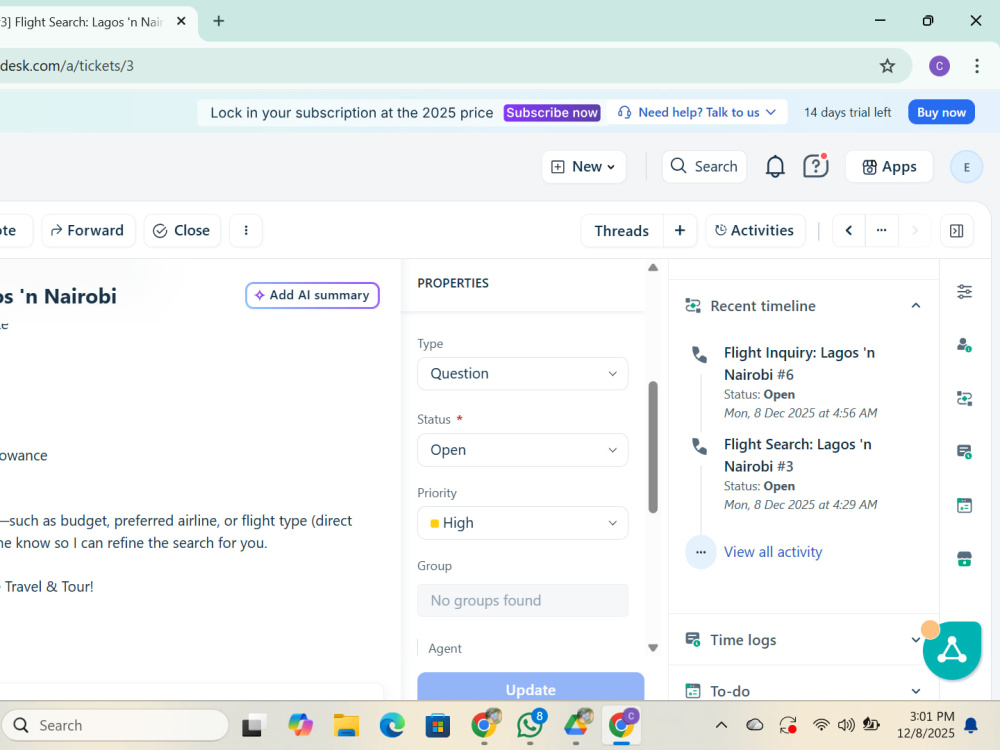Screen dimensions: 1000x750
Task: Open Microsoft Edge from taskbar
Action: (x=392, y=725)
